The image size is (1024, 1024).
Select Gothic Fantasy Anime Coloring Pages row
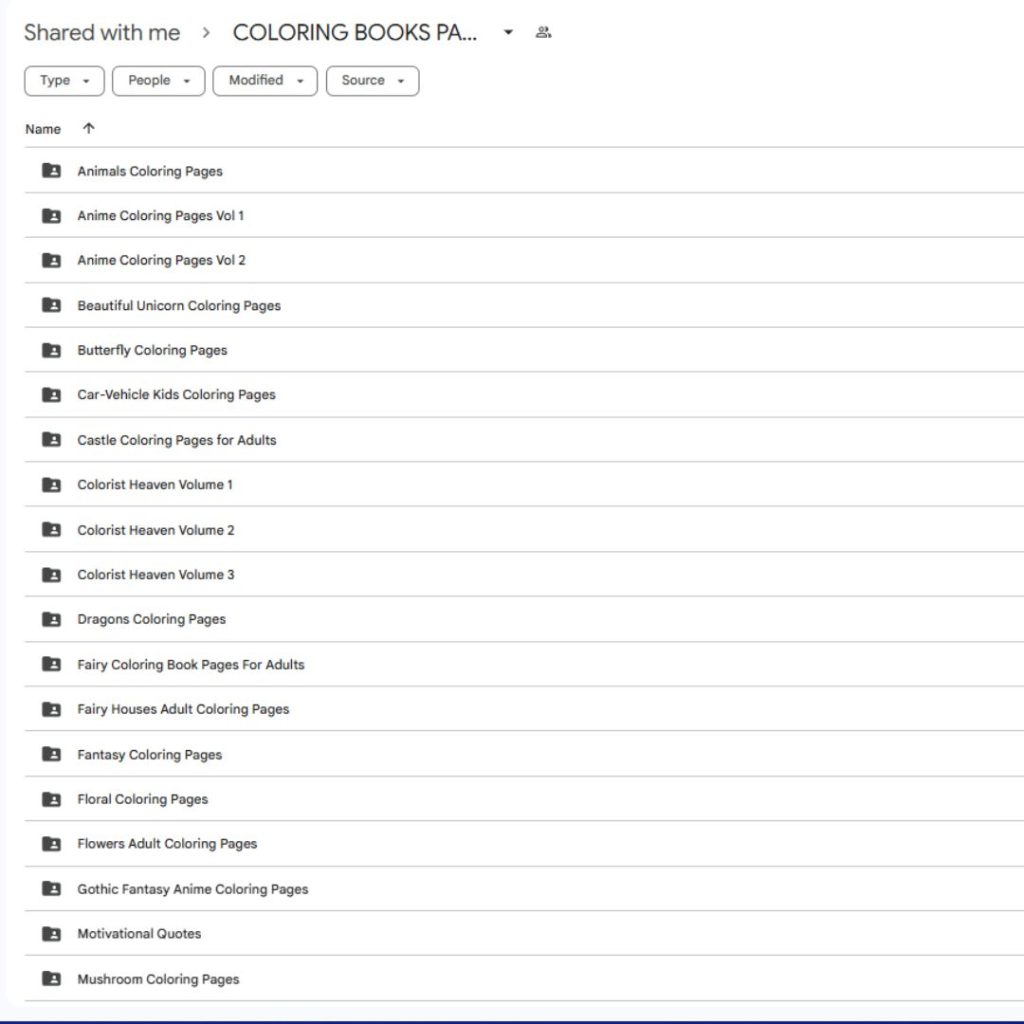point(193,889)
